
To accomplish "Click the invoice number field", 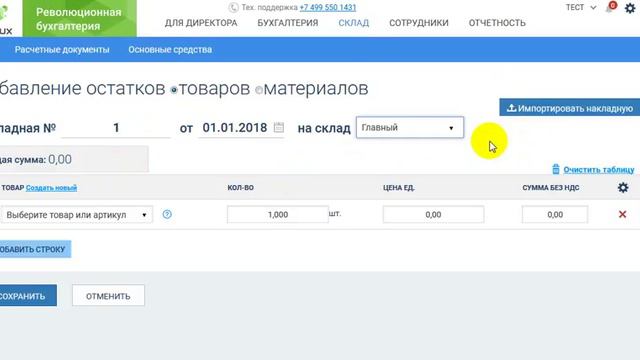I will pyautogui.click(x=116, y=128).
